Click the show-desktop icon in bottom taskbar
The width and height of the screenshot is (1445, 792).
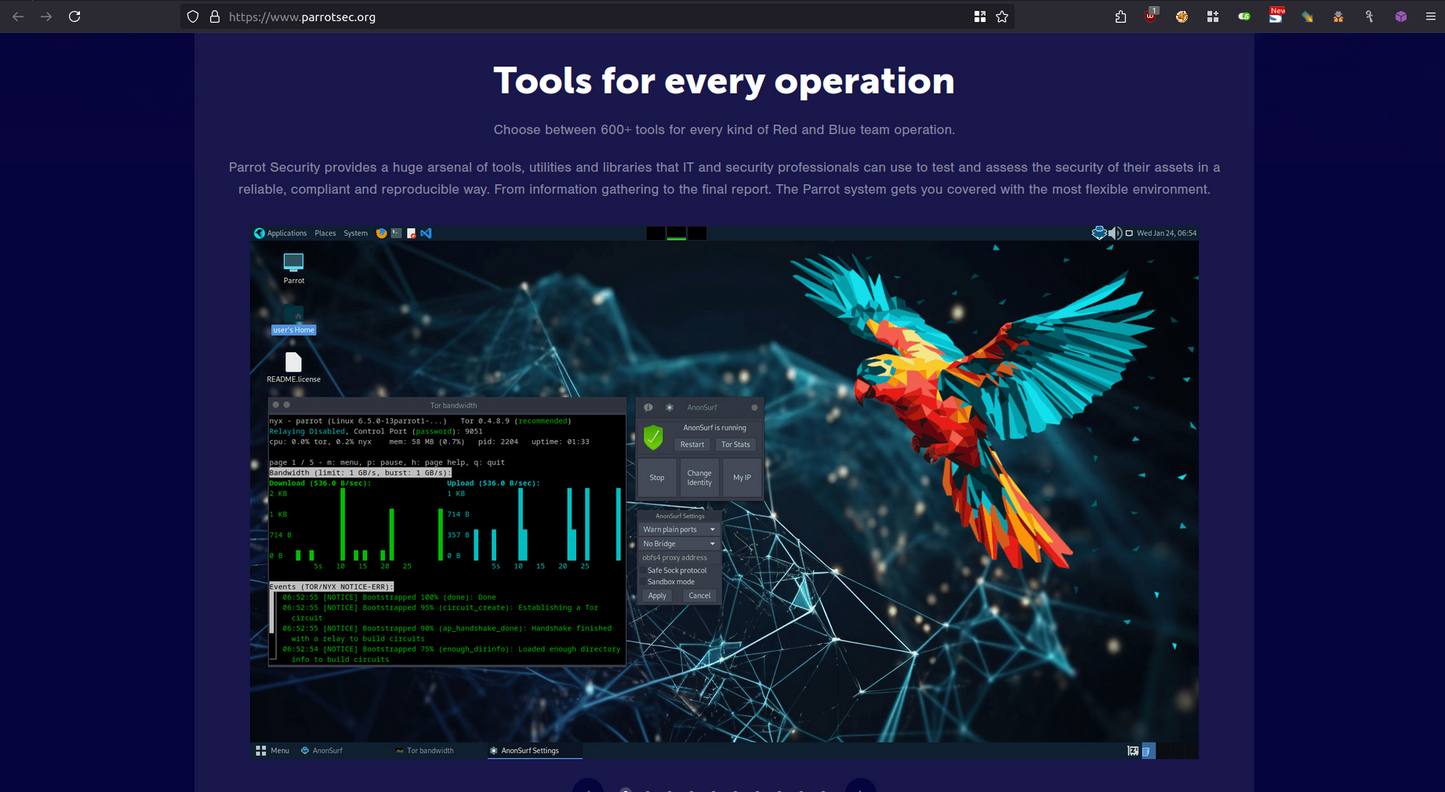[1133, 750]
